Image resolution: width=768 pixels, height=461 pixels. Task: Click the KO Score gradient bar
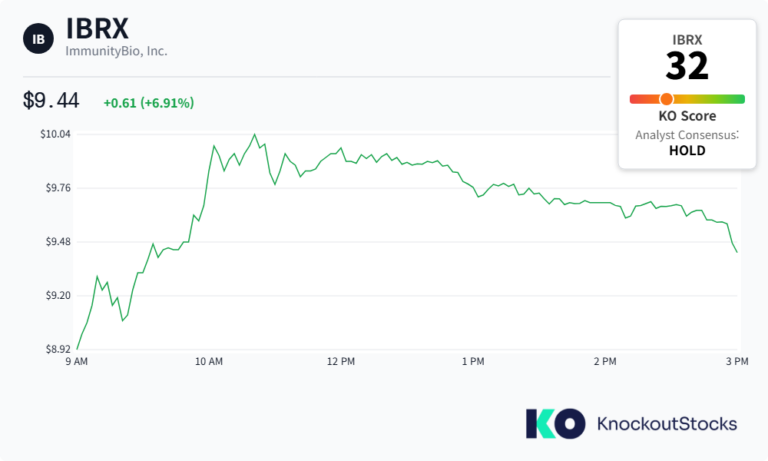[687, 99]
